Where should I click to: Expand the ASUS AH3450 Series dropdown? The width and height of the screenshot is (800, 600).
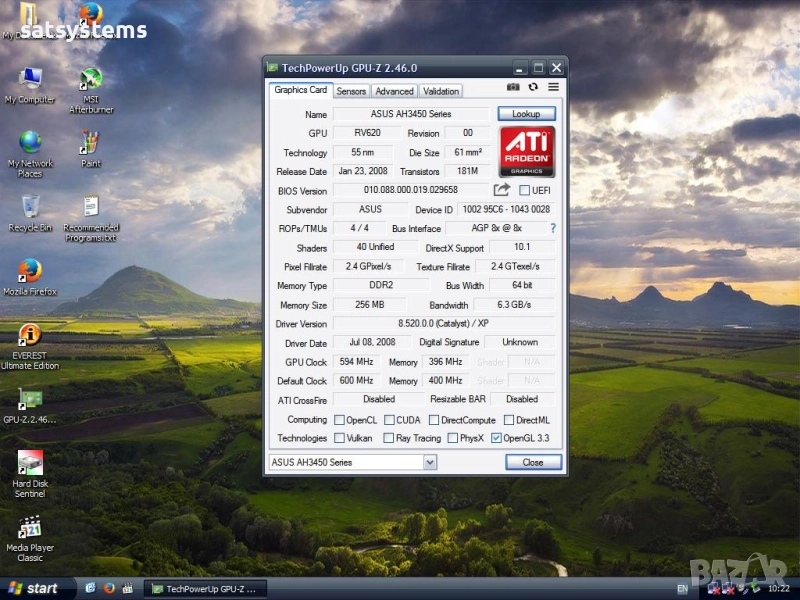point(430,462)
